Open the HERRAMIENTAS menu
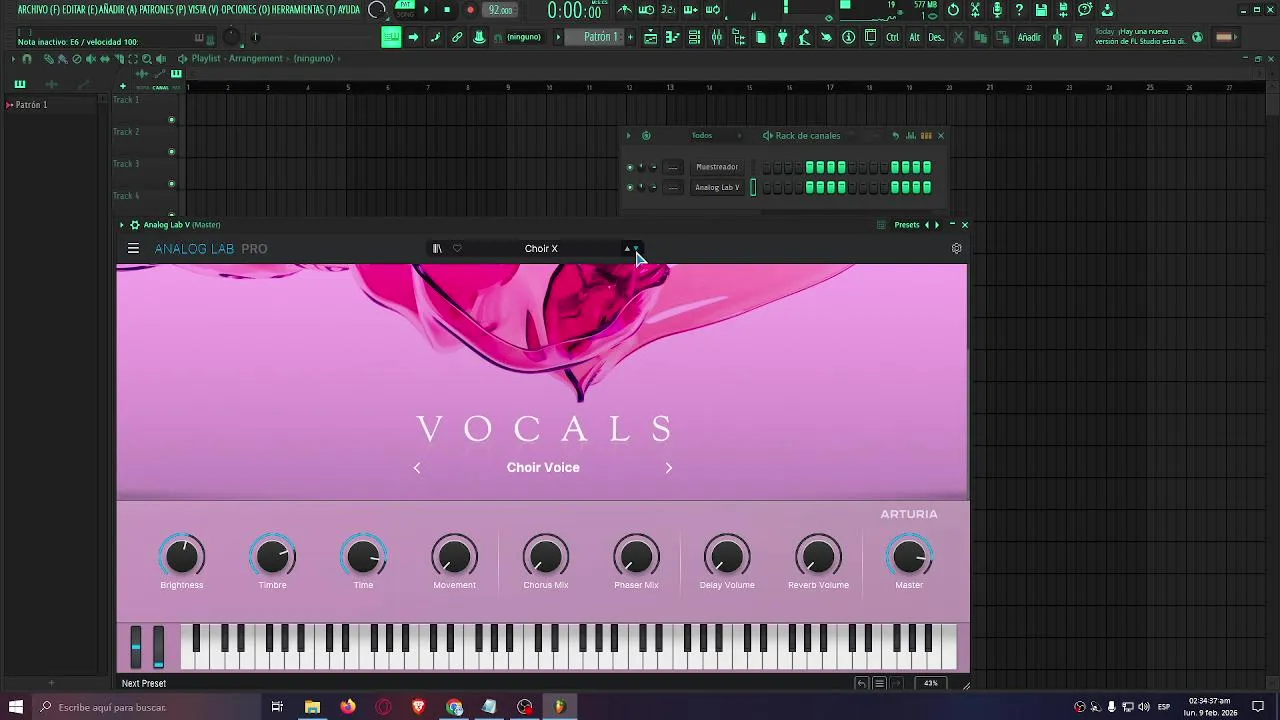The height and width of the screenshot is (720, 1280). (304, 10)
